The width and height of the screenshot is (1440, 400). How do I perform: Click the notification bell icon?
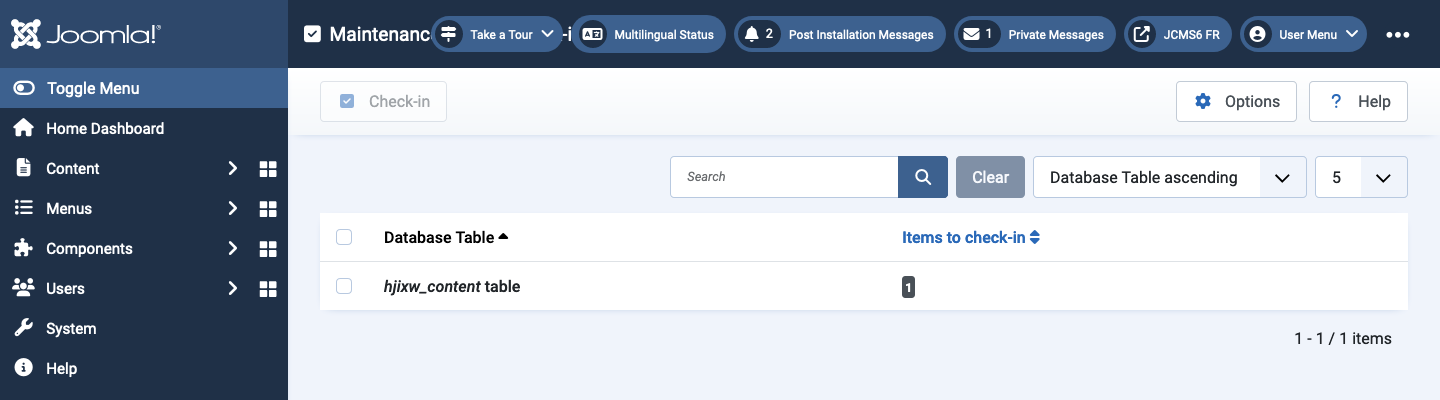[752, 34]
